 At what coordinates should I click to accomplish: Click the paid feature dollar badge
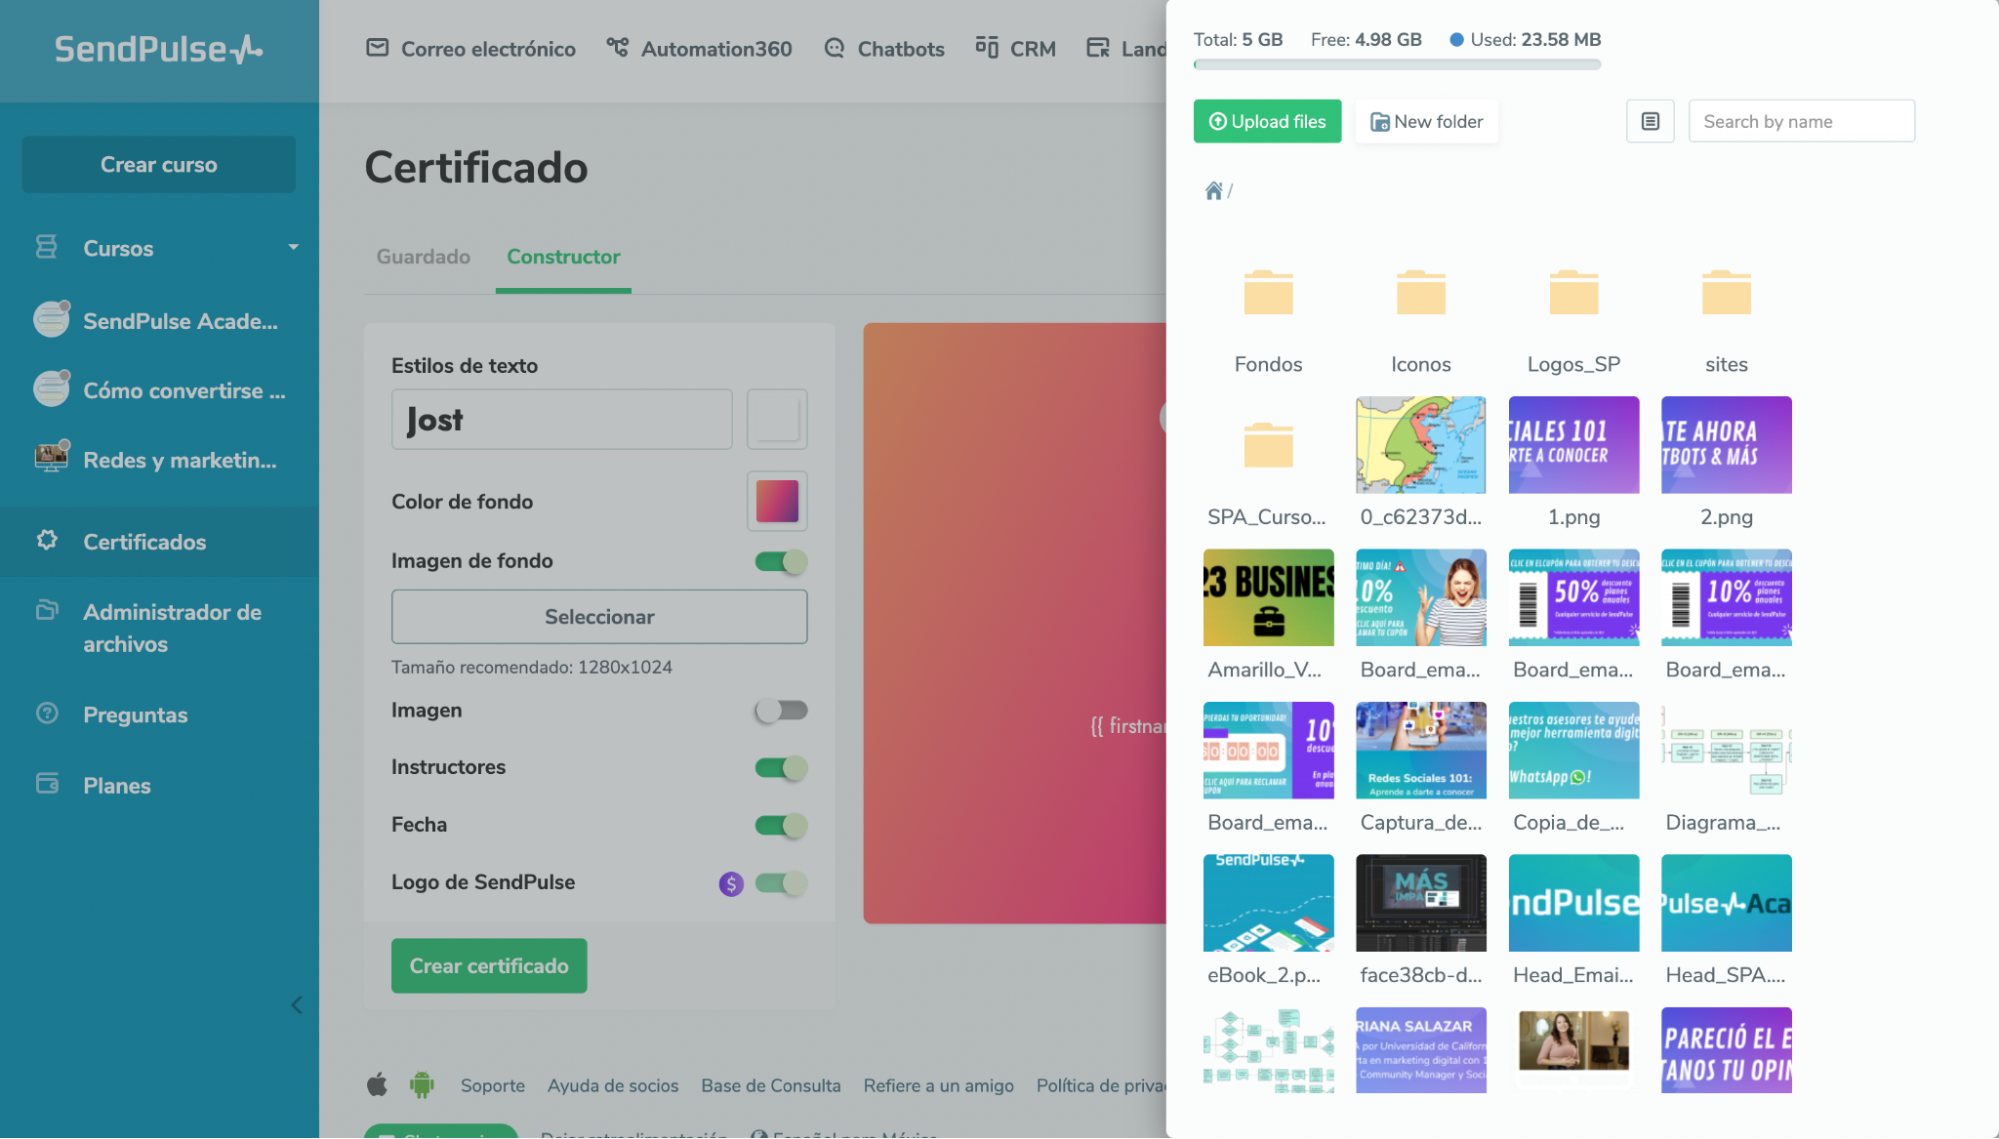(x=731, y=883)
